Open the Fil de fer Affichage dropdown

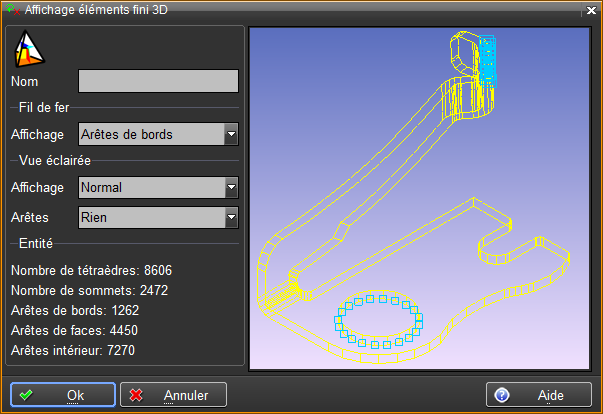pos(158,134)
